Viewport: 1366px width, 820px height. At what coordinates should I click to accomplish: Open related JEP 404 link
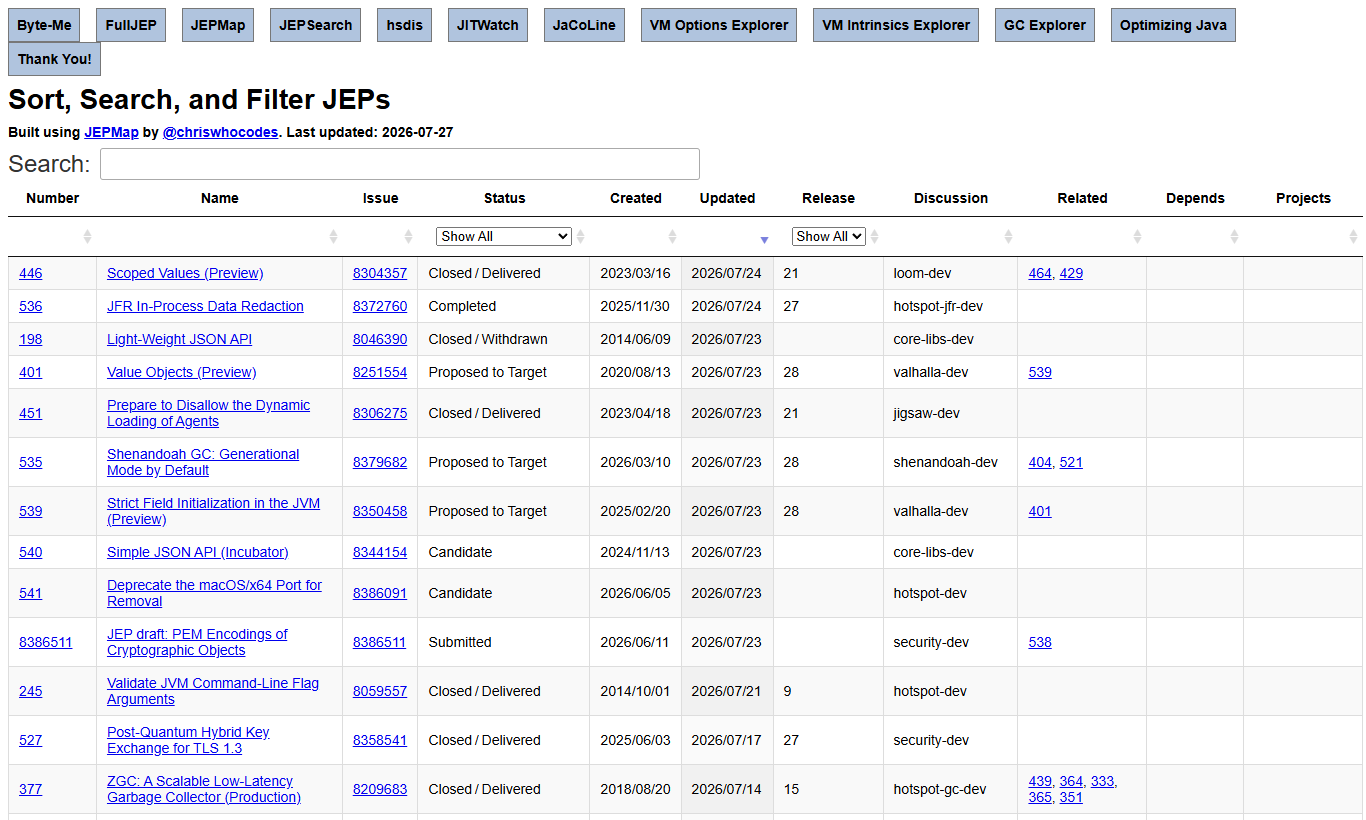[1040, 462]
